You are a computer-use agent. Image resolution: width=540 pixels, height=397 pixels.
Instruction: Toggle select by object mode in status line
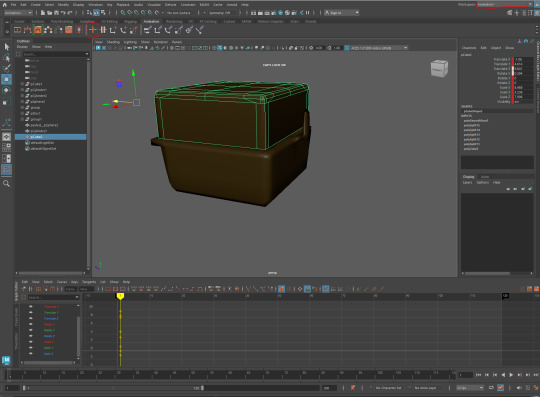[x=96, y=13]
